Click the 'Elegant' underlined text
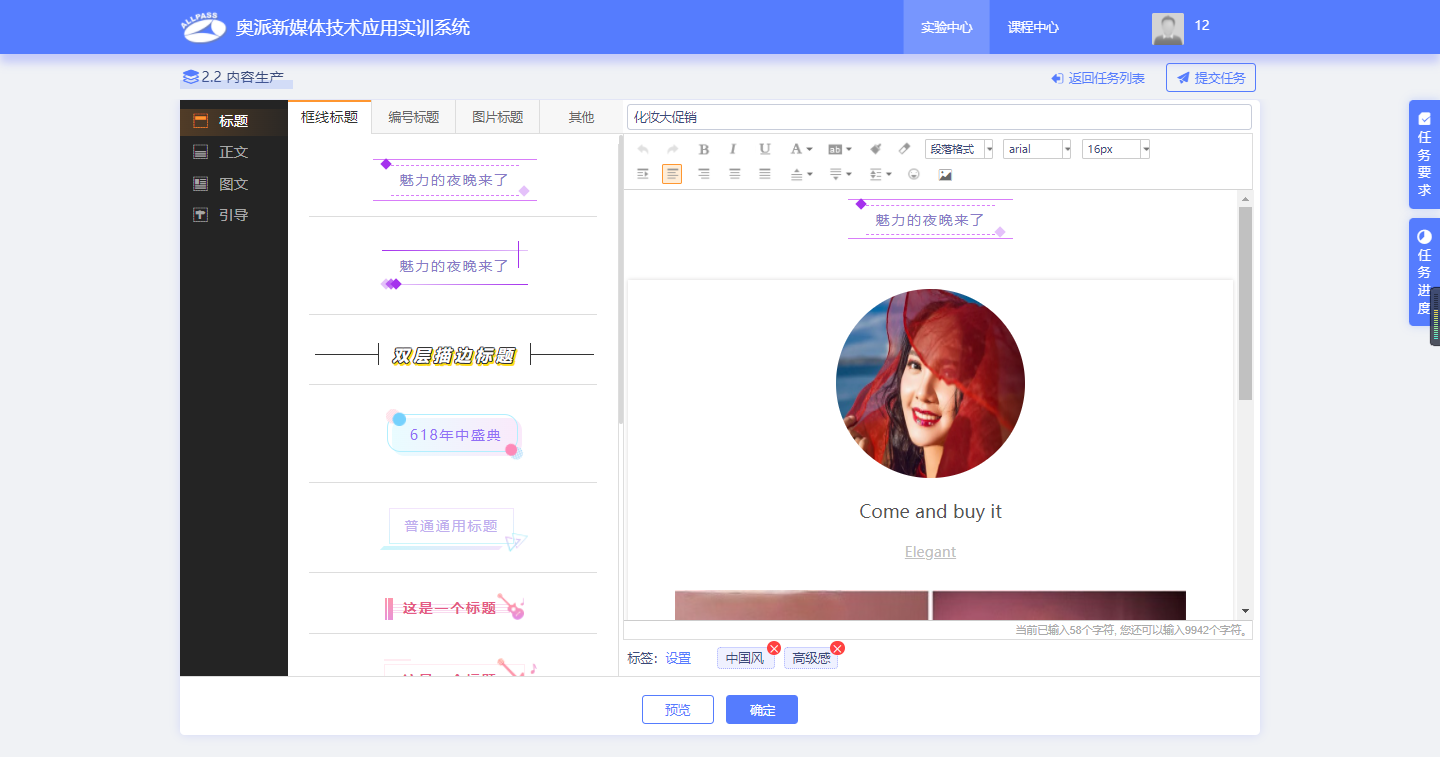The height and width of the screenshot is (757, 1440). coord(930,552)
